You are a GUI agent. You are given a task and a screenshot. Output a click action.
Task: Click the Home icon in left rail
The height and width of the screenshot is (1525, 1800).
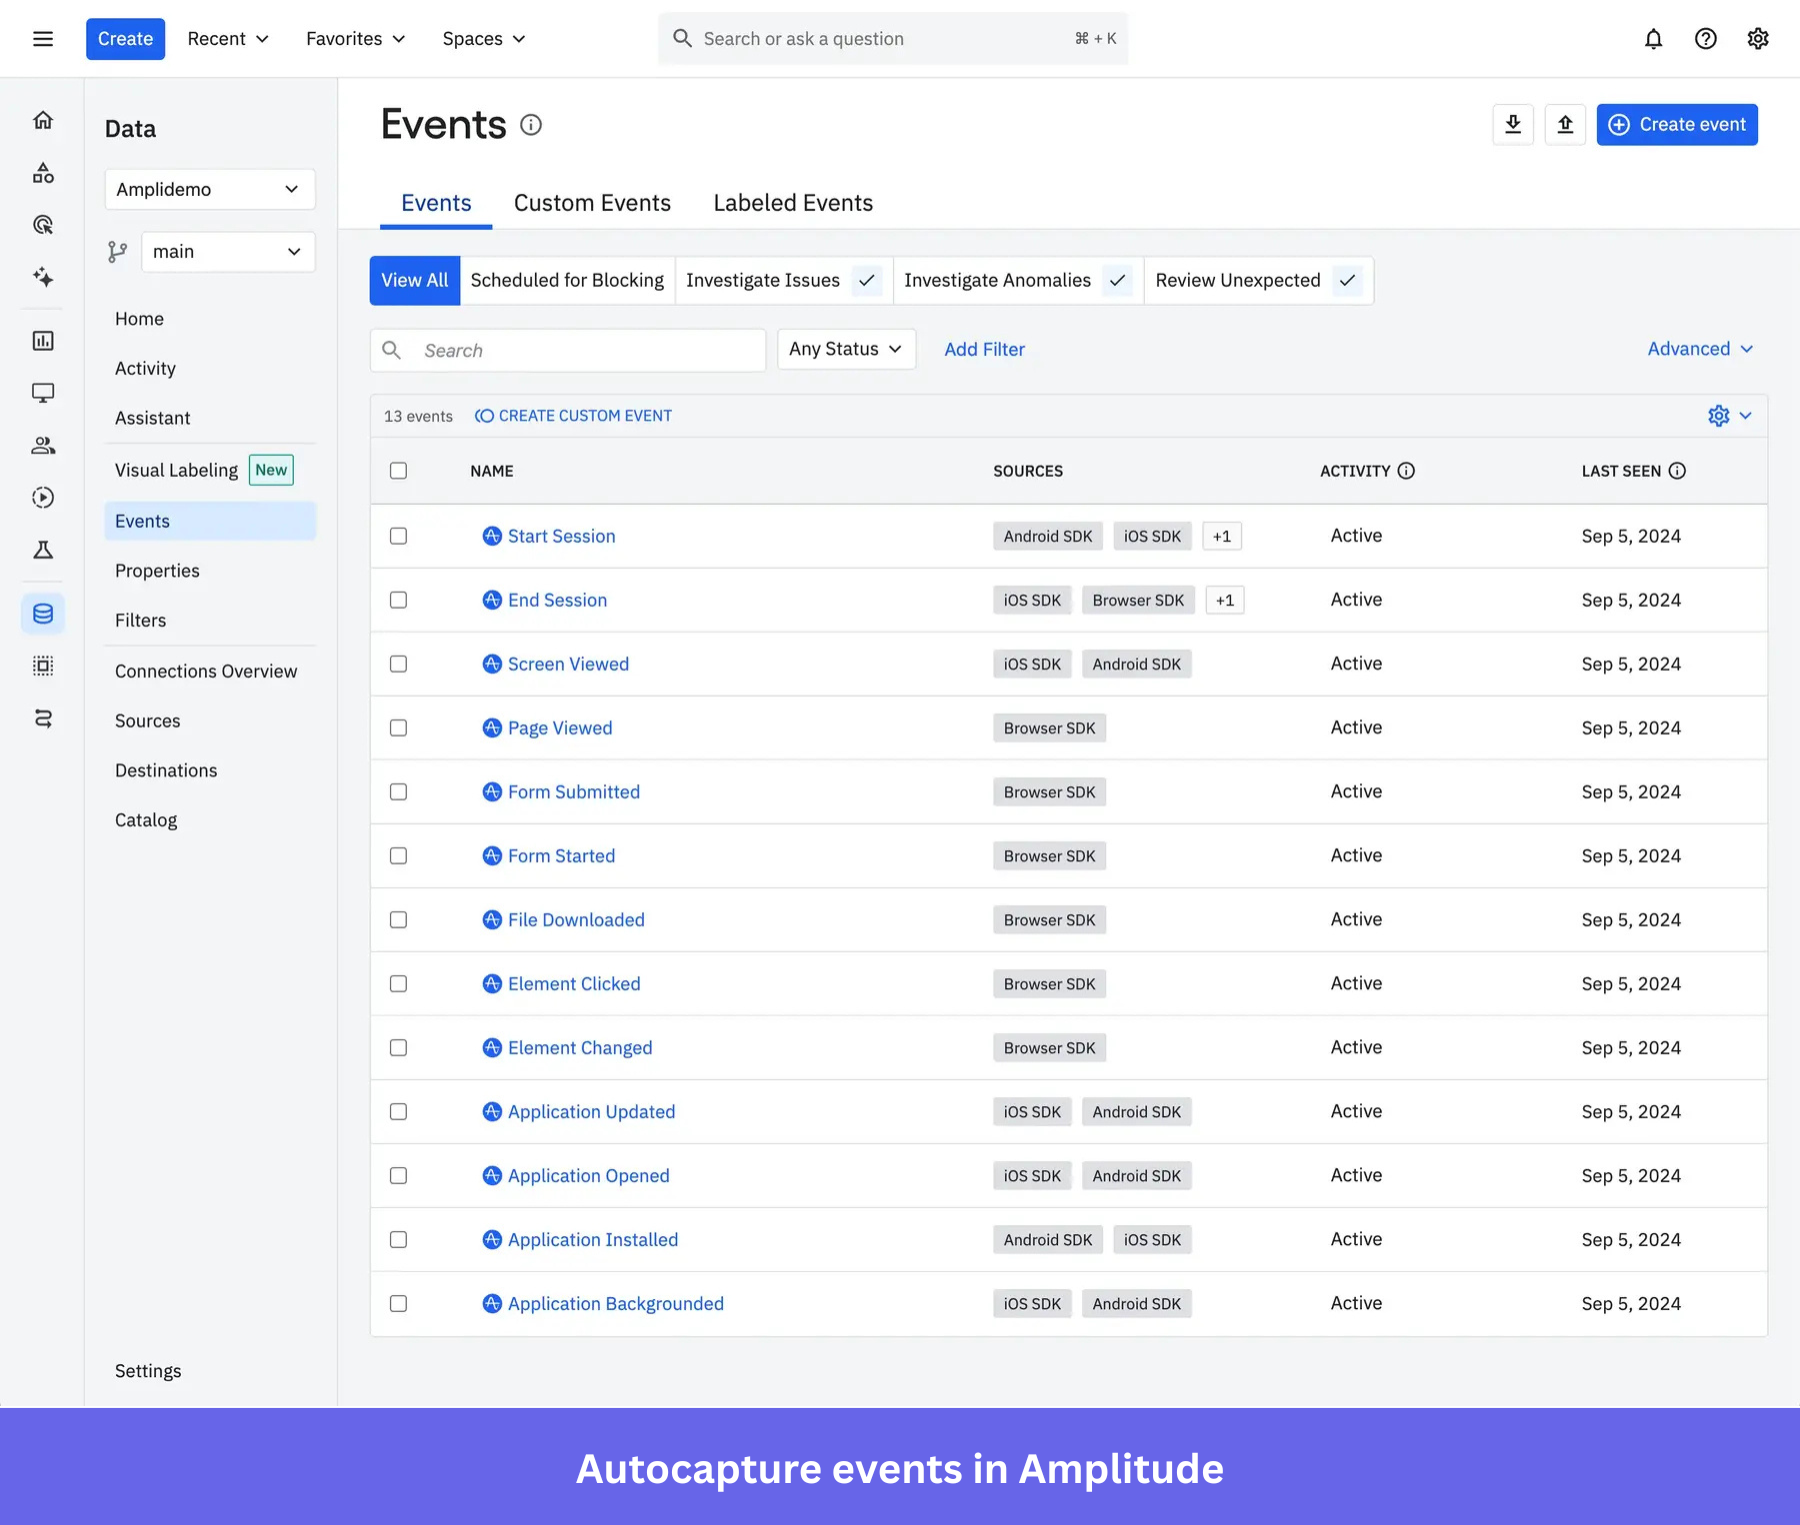click(x=43, y=120)
